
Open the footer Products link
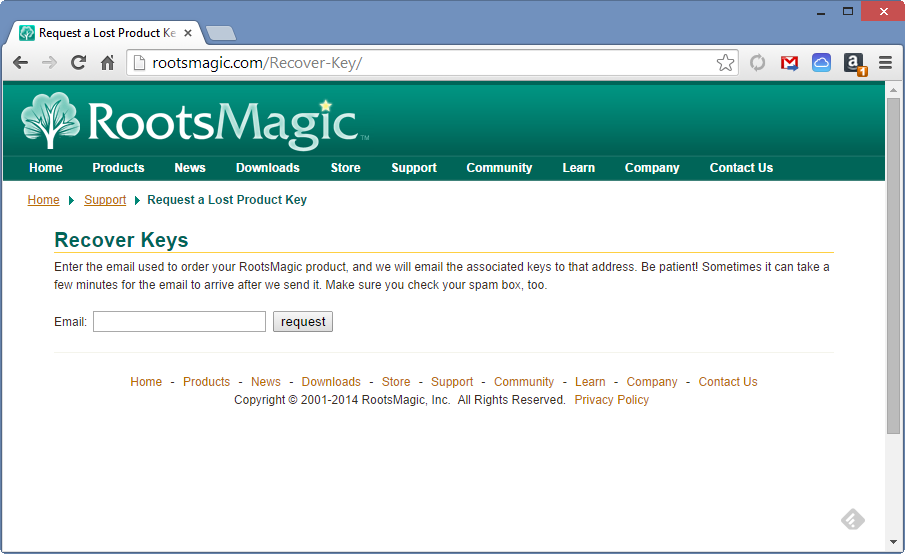point(206,382)
